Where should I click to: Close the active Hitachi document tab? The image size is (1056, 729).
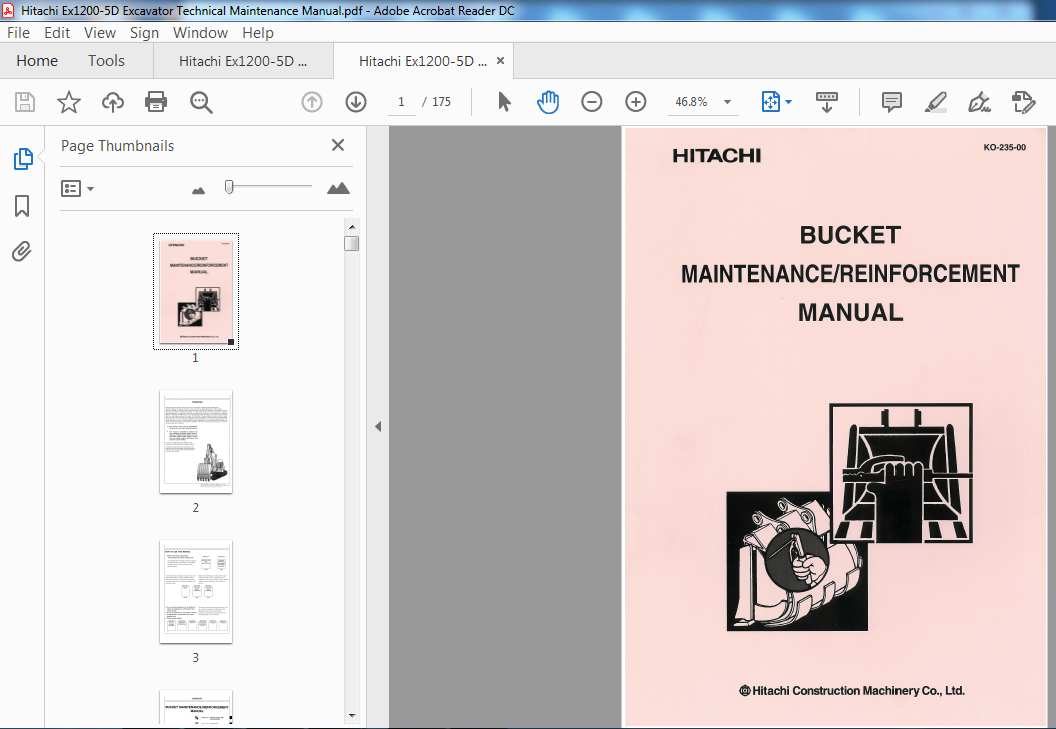click(500, 61)
